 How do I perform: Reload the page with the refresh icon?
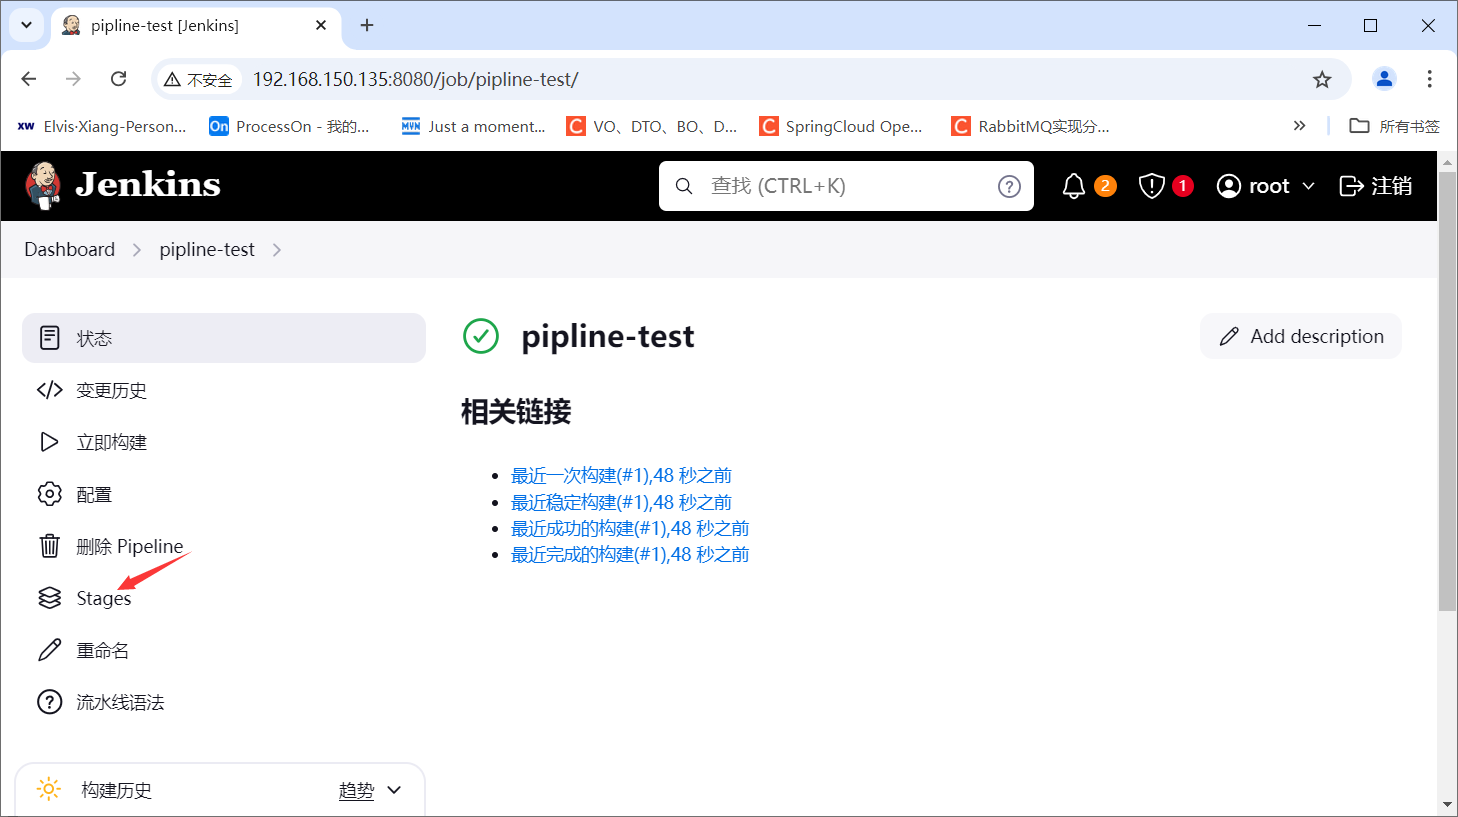click(118, 79)
